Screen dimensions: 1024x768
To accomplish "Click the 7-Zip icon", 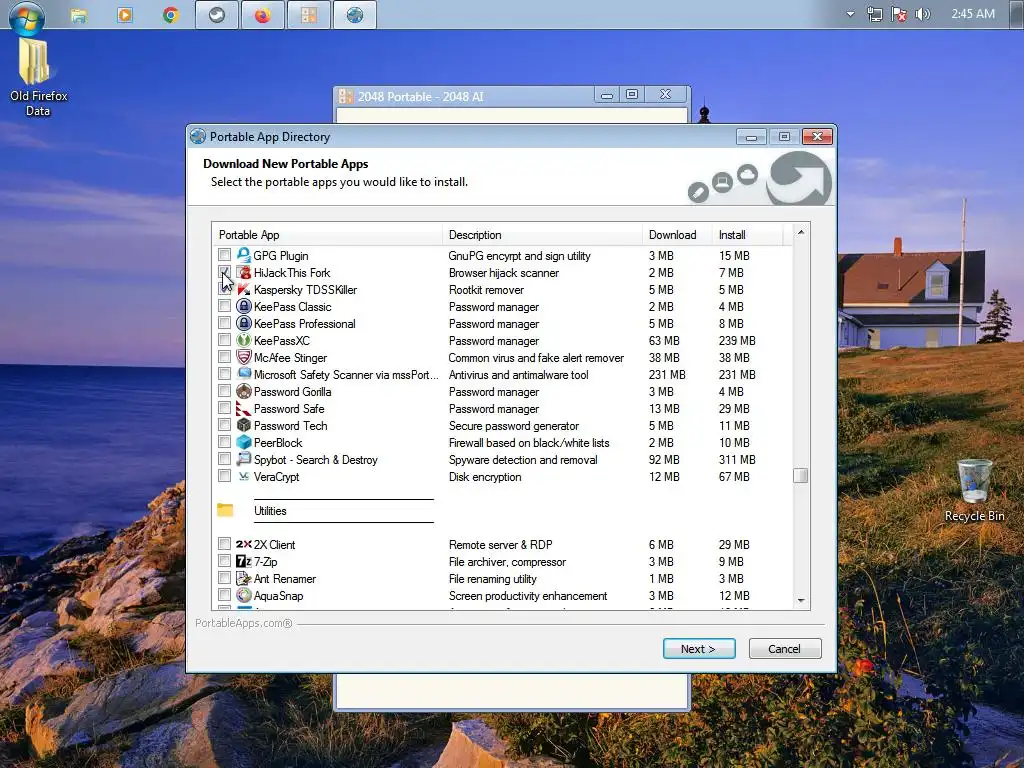I will 244,561.
